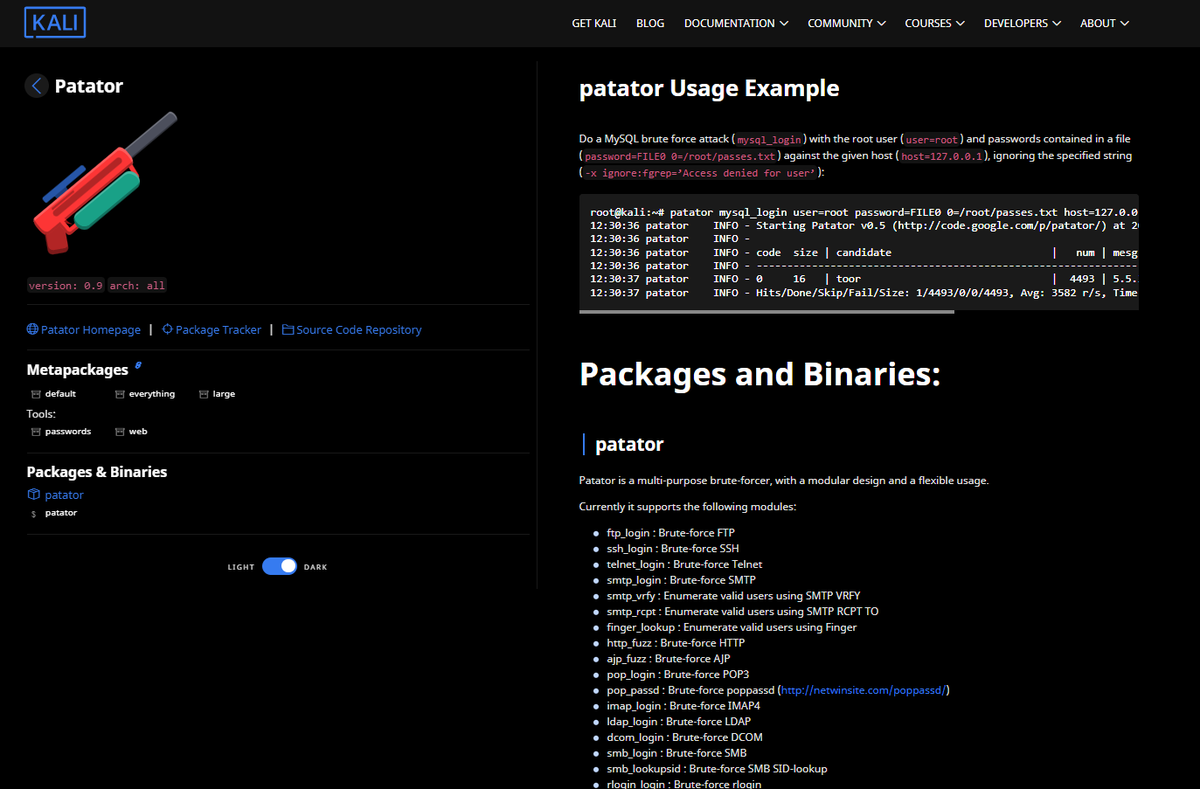Click the Packages and Binaries heading
Image resolution: width=1200 pixels, height=789 pixels.
coord(760,374)
